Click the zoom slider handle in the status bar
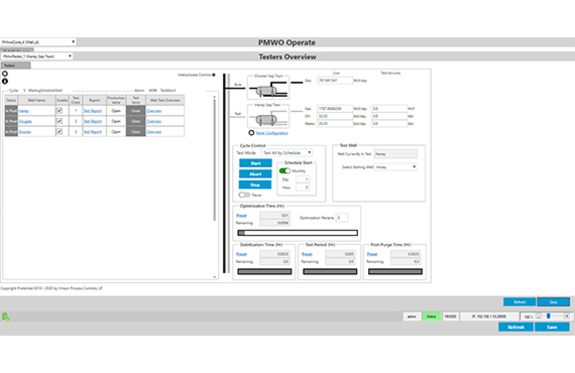The image size is (575, 373). 549,316
